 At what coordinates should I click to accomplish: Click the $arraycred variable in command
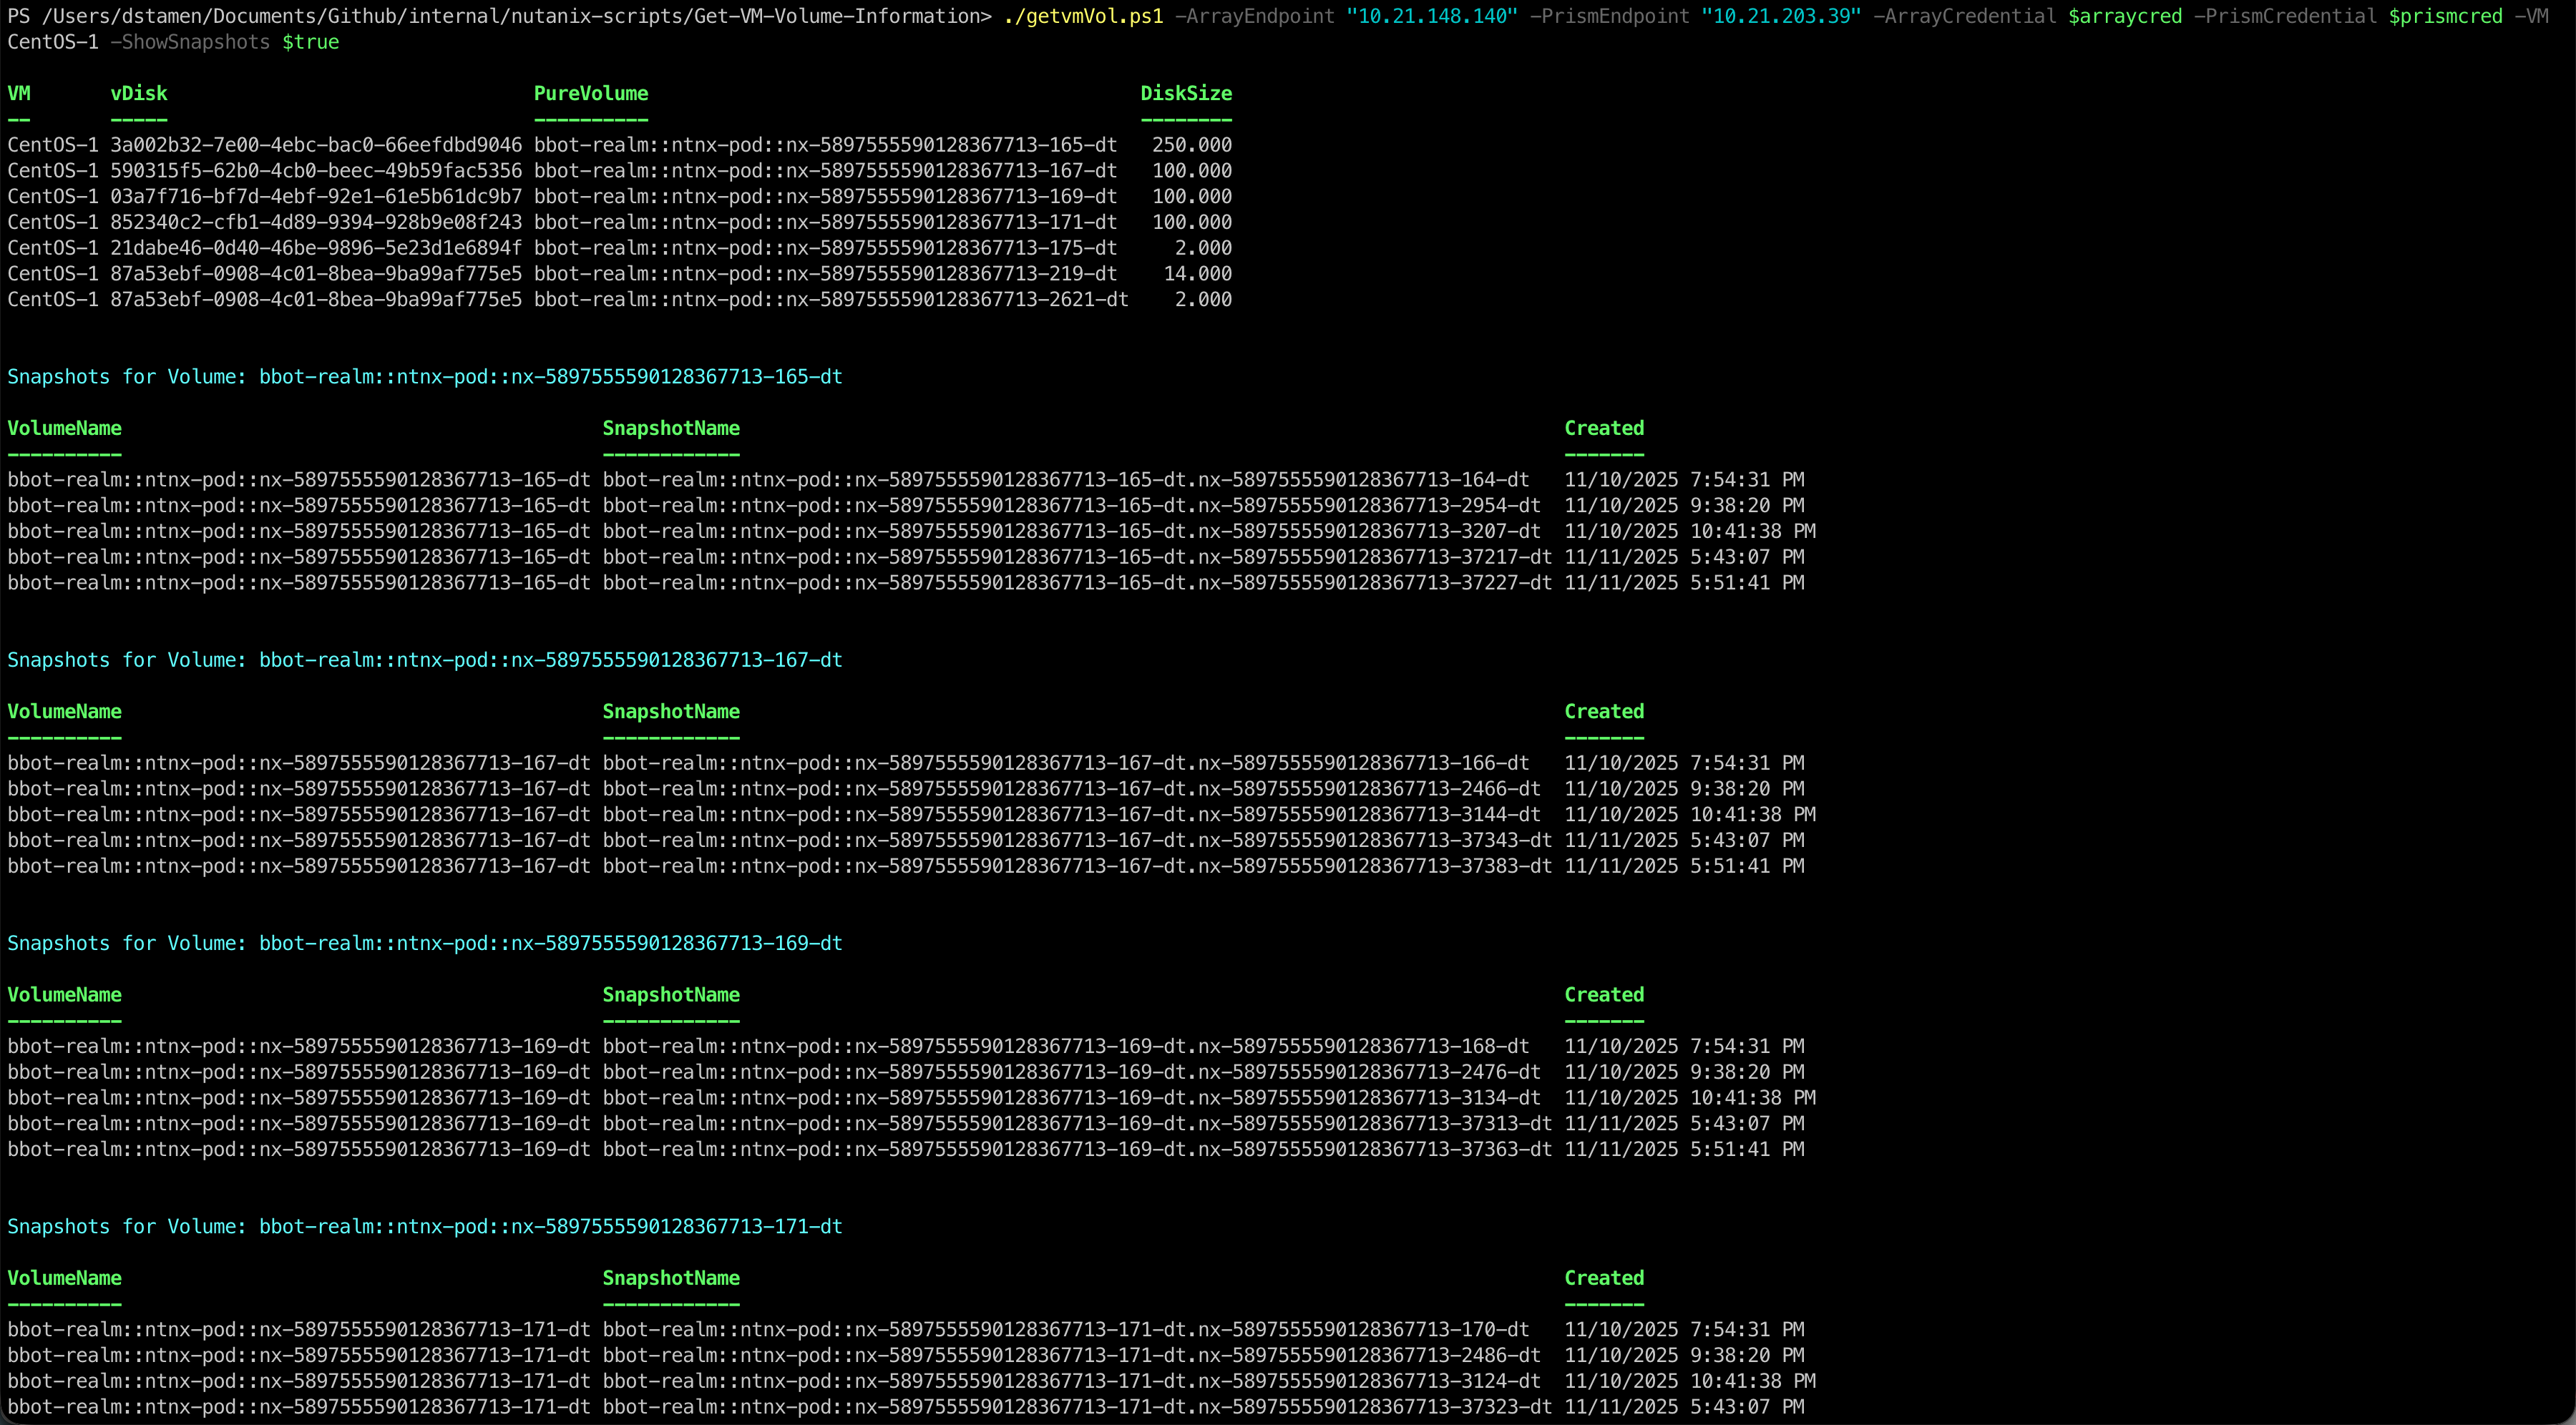2125,16
